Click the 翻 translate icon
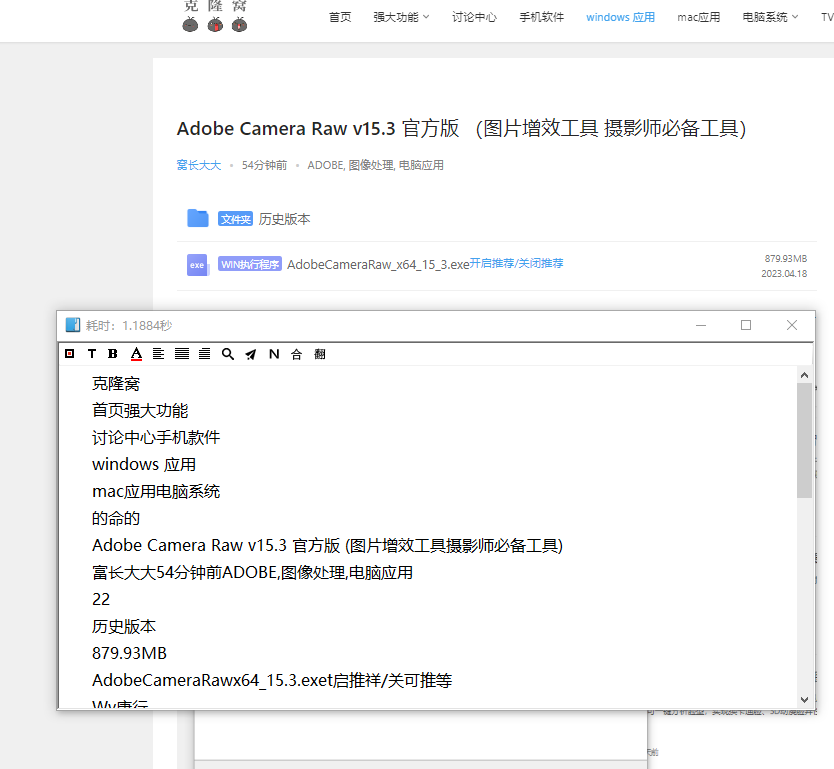The width and height of the screenshot is (834, 769). pyautogui.click(x=320, y=354)
